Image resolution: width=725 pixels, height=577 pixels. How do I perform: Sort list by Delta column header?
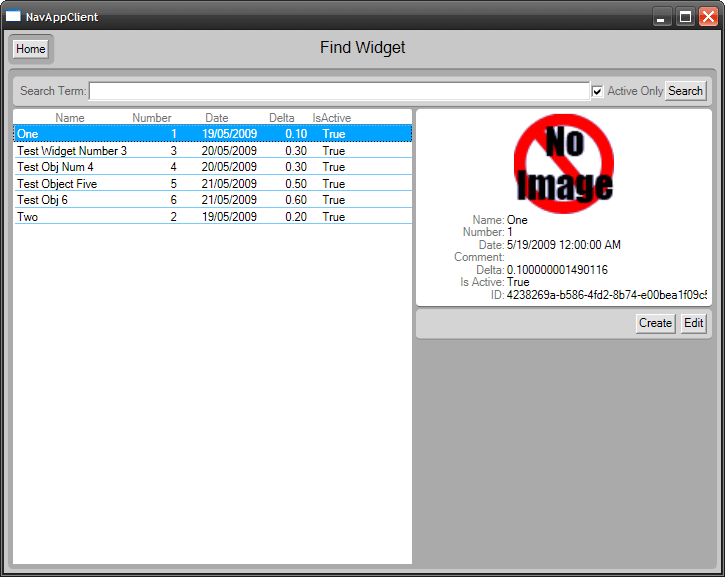(282, 118)
